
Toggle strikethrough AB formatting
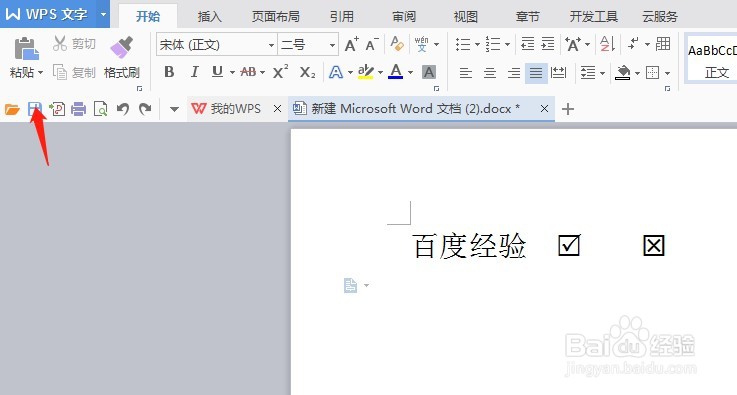coord(248,72)
